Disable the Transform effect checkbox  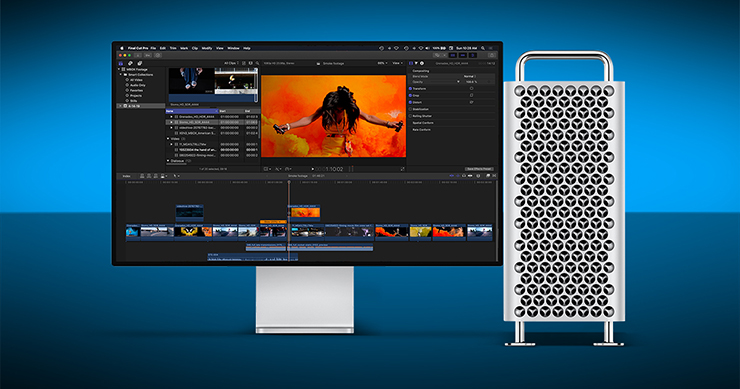(411, 88)
